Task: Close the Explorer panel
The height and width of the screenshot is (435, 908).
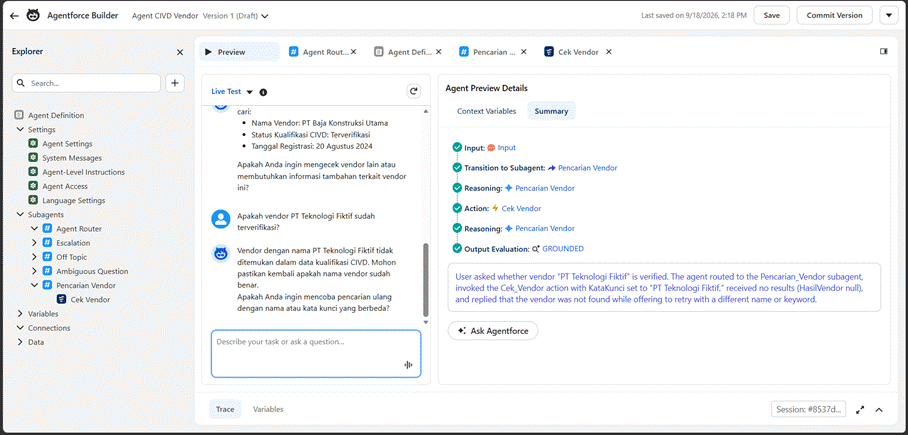Action: (x=180, y=52)
